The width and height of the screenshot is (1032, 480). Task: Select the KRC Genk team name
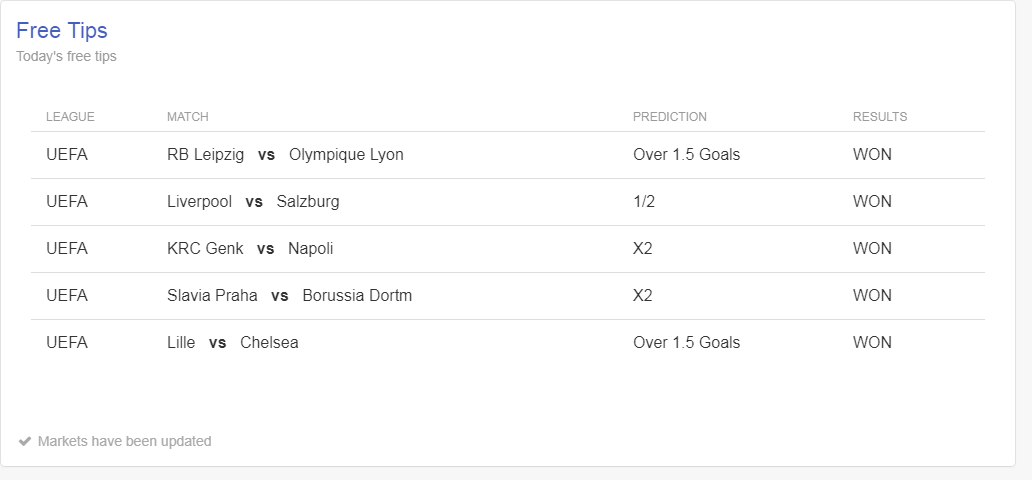click(205, 248)
